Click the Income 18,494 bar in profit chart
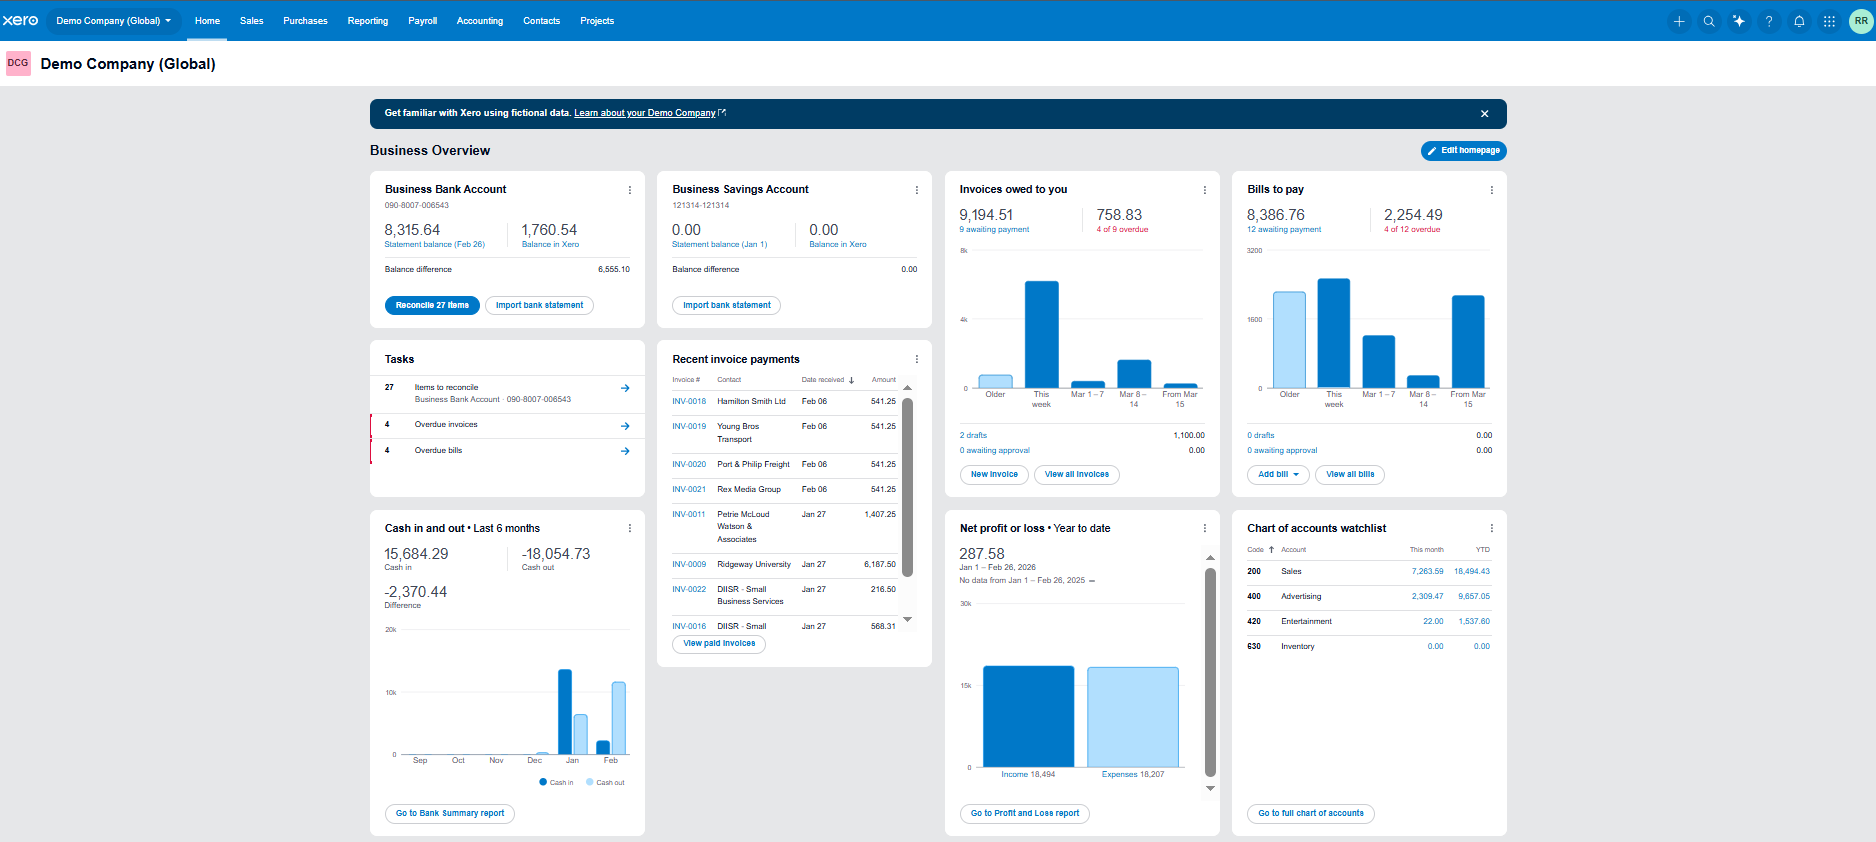 pos(1028,716)
